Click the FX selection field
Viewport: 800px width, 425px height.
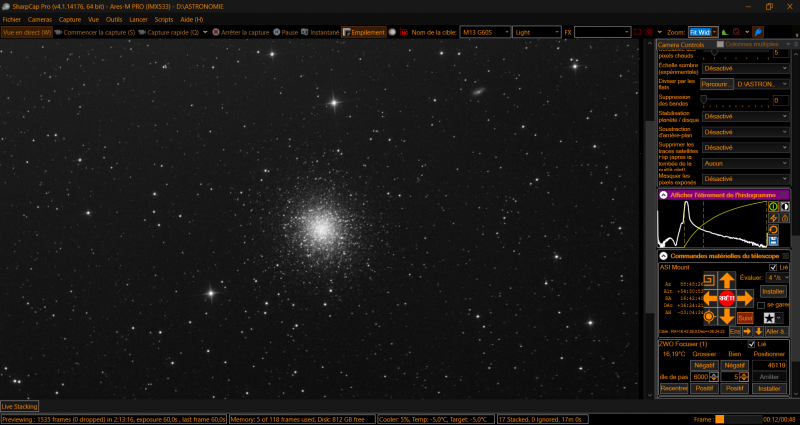pos(603,32)
